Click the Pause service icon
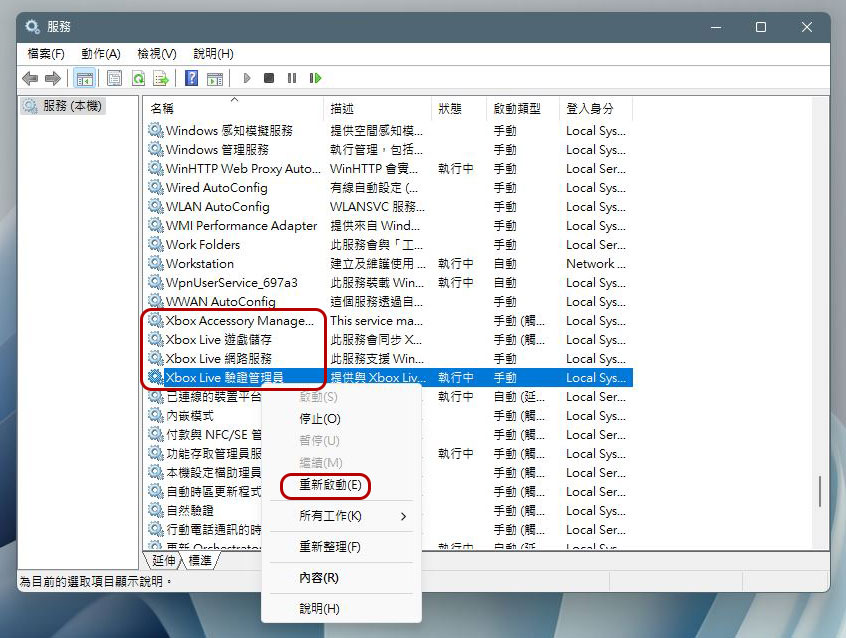The height and width of the screenshot is (638, 846). click(292, 78)
